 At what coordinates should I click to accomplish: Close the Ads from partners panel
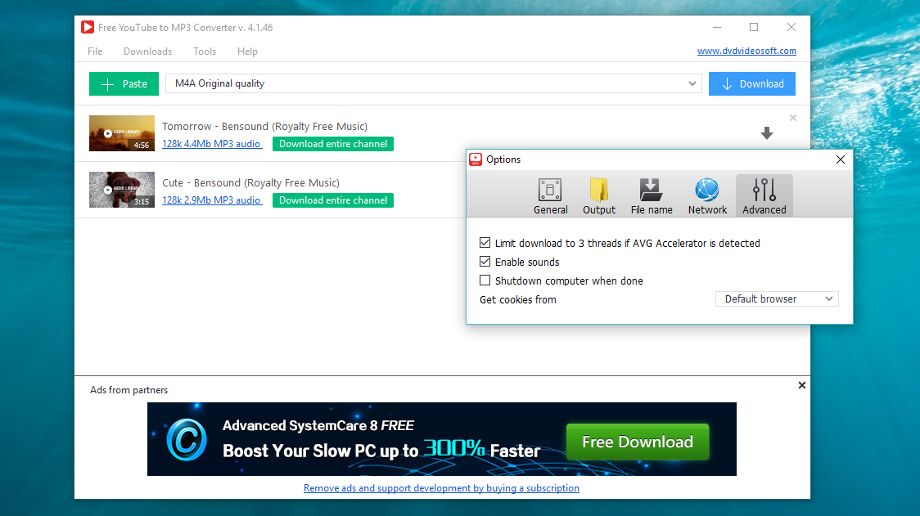[x=801, y=385]
